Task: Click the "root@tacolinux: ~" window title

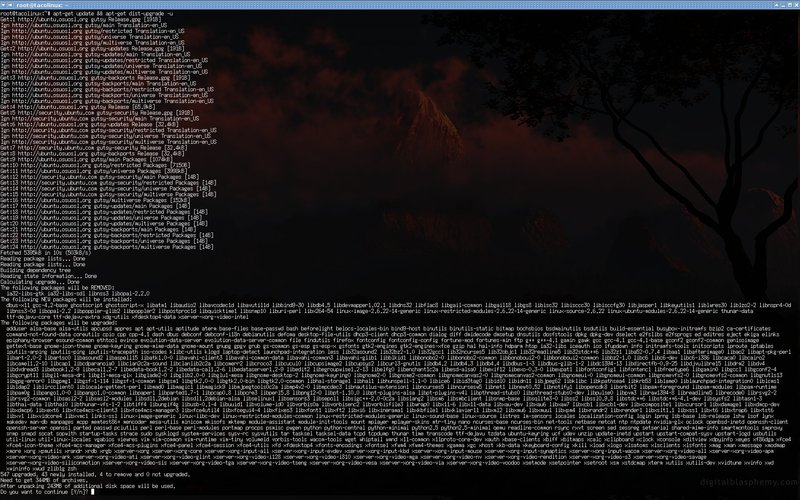Action: pyautogui.click(x=42, y=5)
